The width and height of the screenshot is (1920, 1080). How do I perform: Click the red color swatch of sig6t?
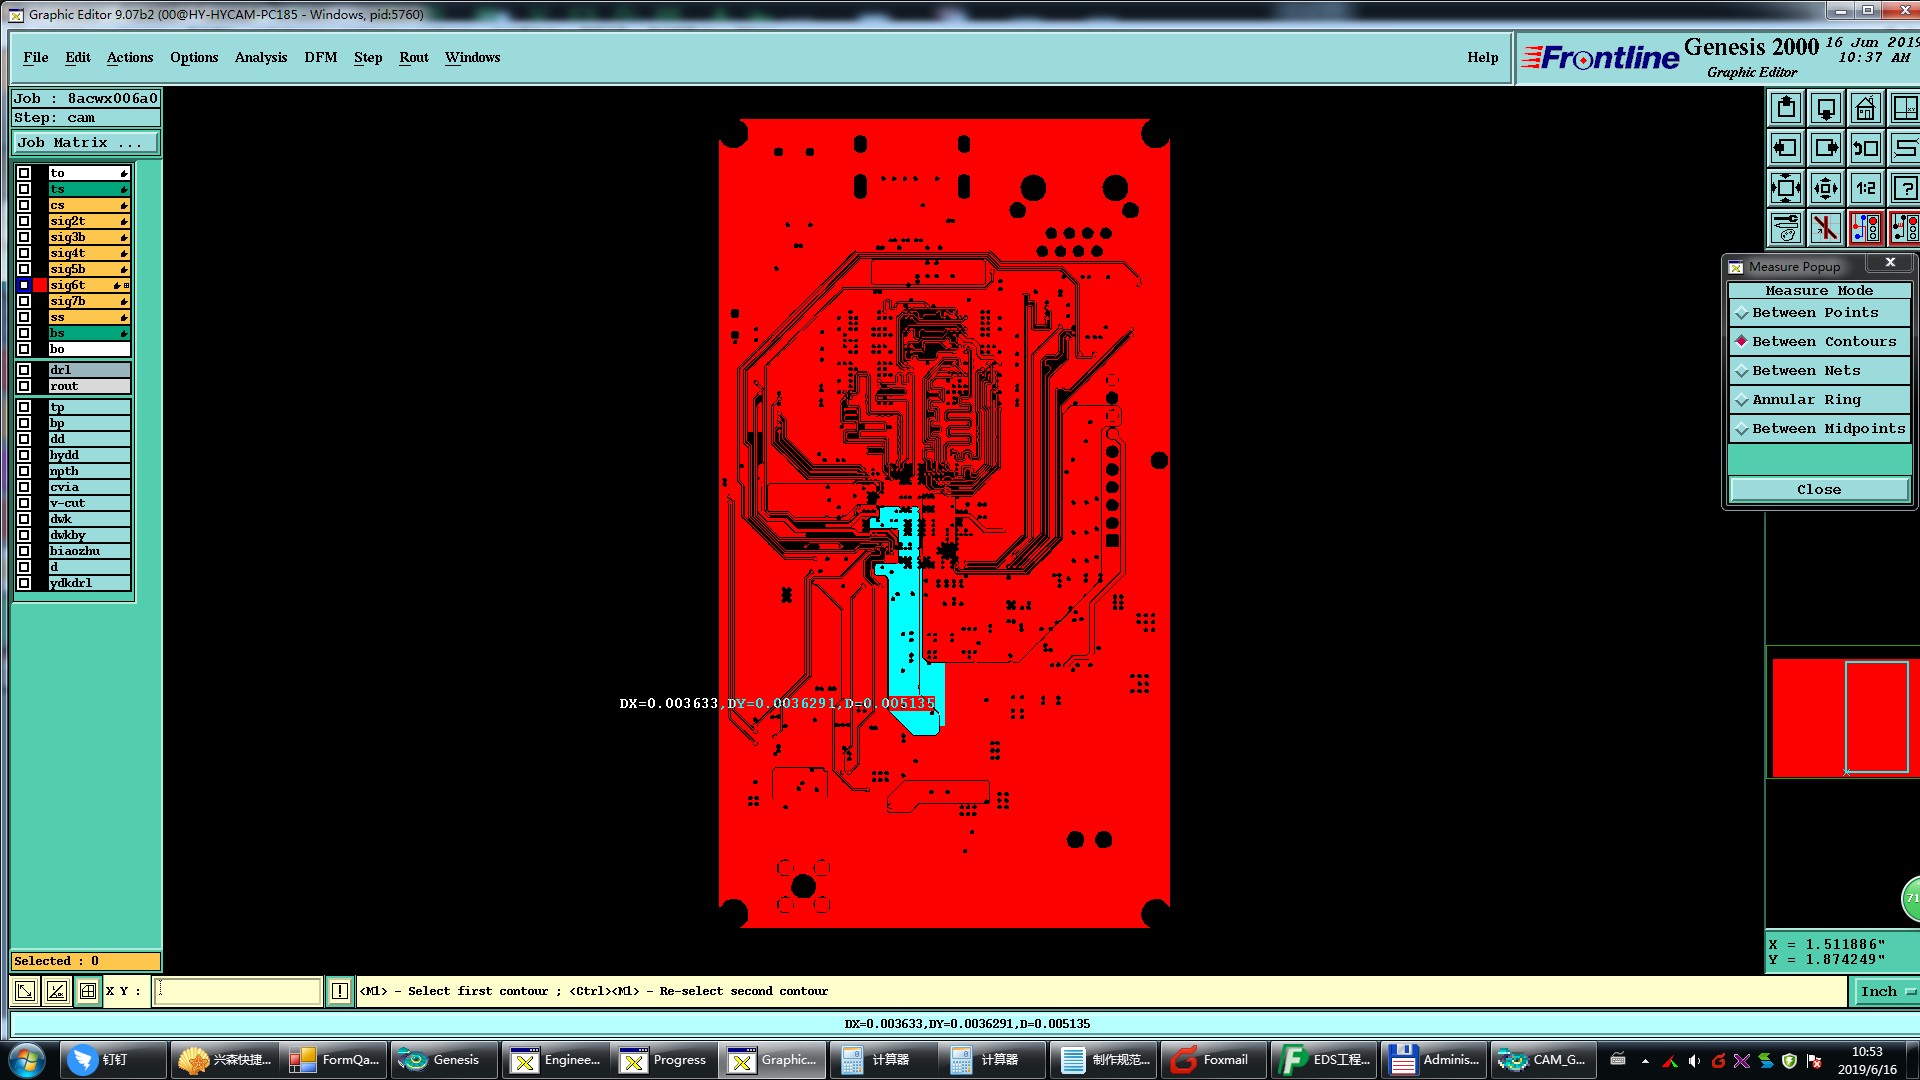tap(40, 285)
